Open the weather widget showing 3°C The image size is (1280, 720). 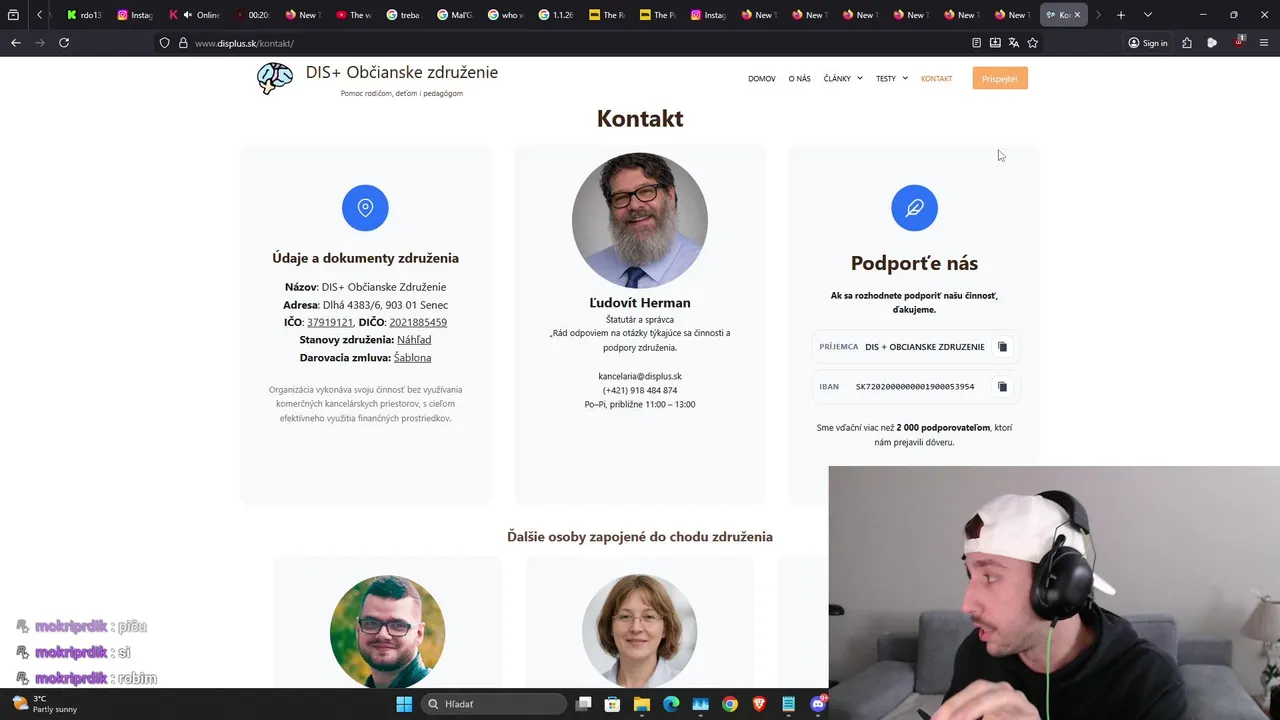[x=43, y=704]
